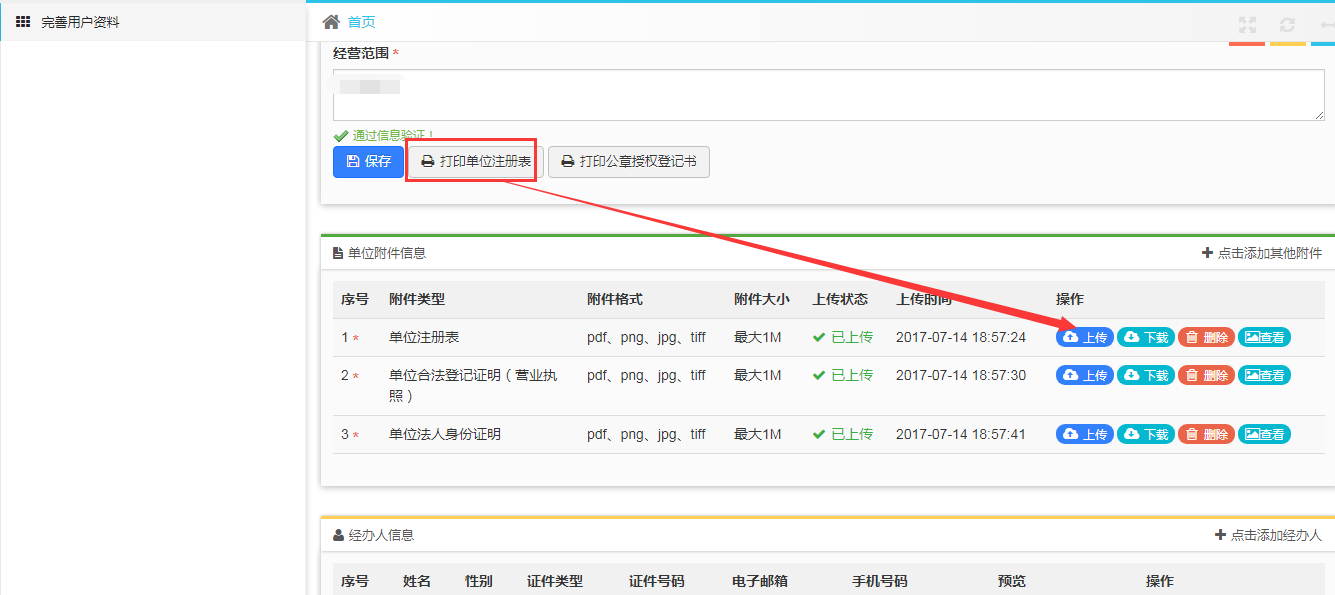
Task: Click the home icon in the breadcrumb
Action: 330,20
